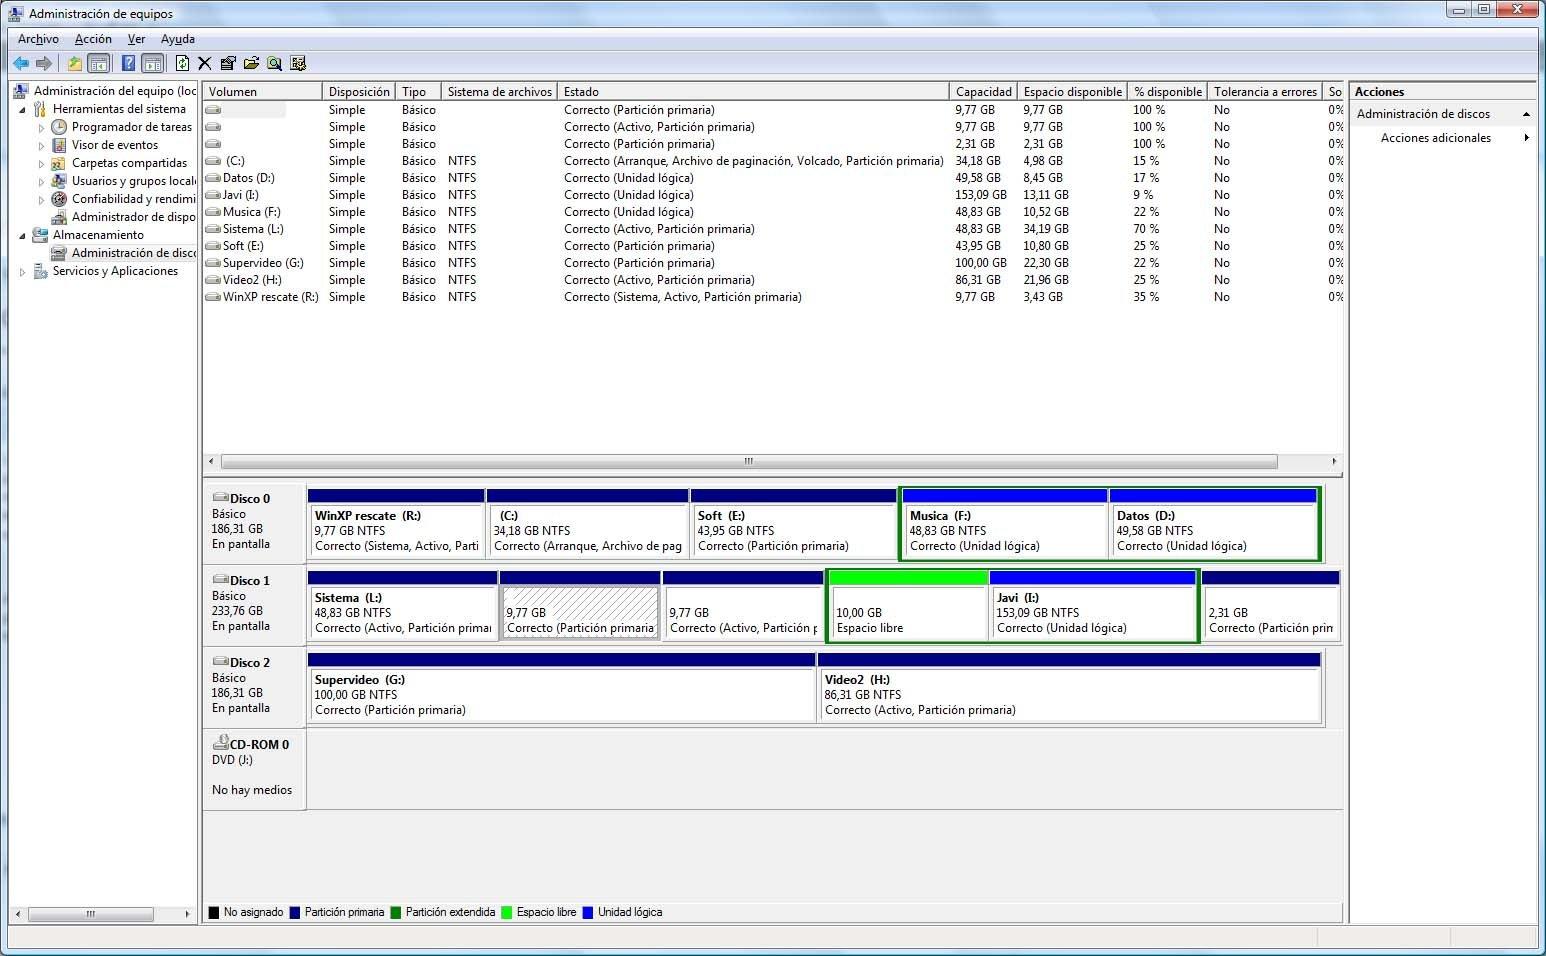Open the Help icon in the toolbar
Screen dimensions: 1546x956
[127, 62]
